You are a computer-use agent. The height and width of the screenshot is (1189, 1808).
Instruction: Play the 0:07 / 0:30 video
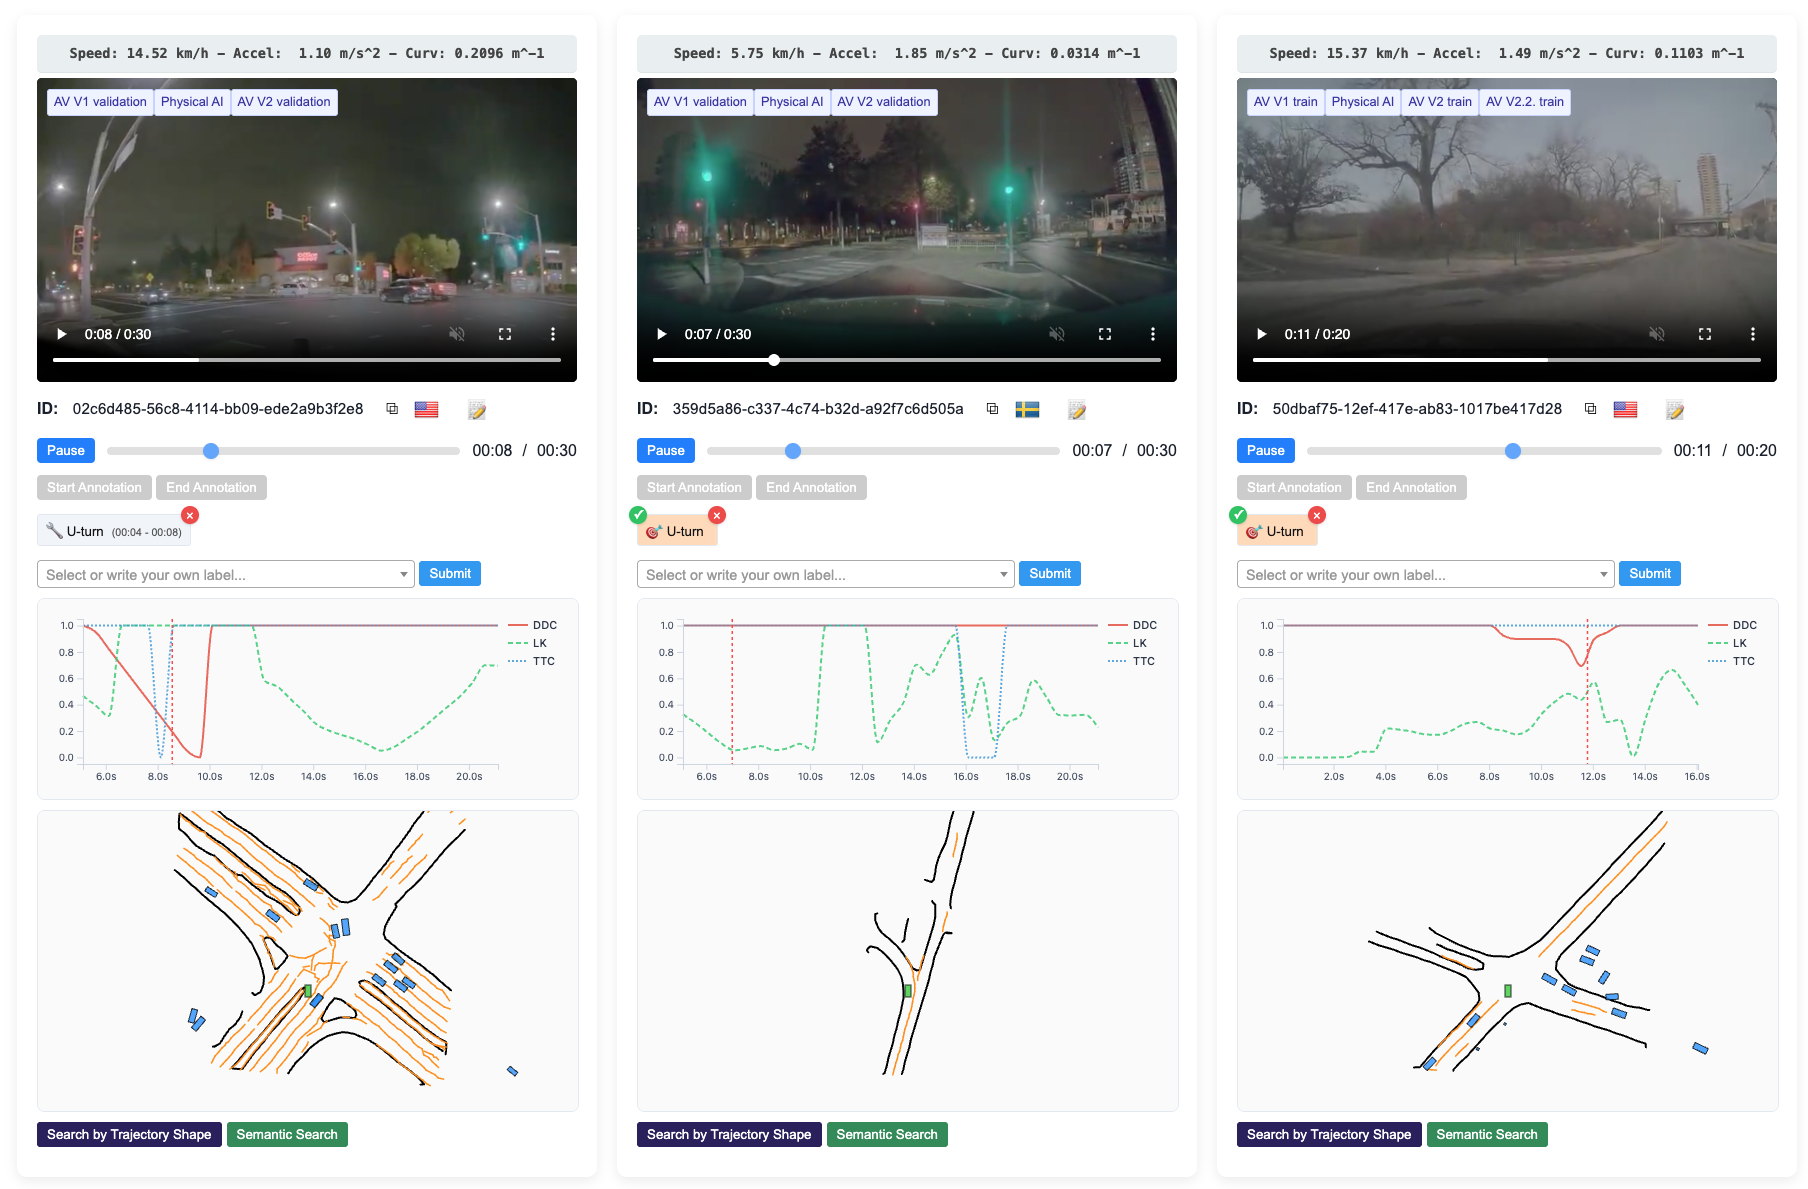coord(661,334)
